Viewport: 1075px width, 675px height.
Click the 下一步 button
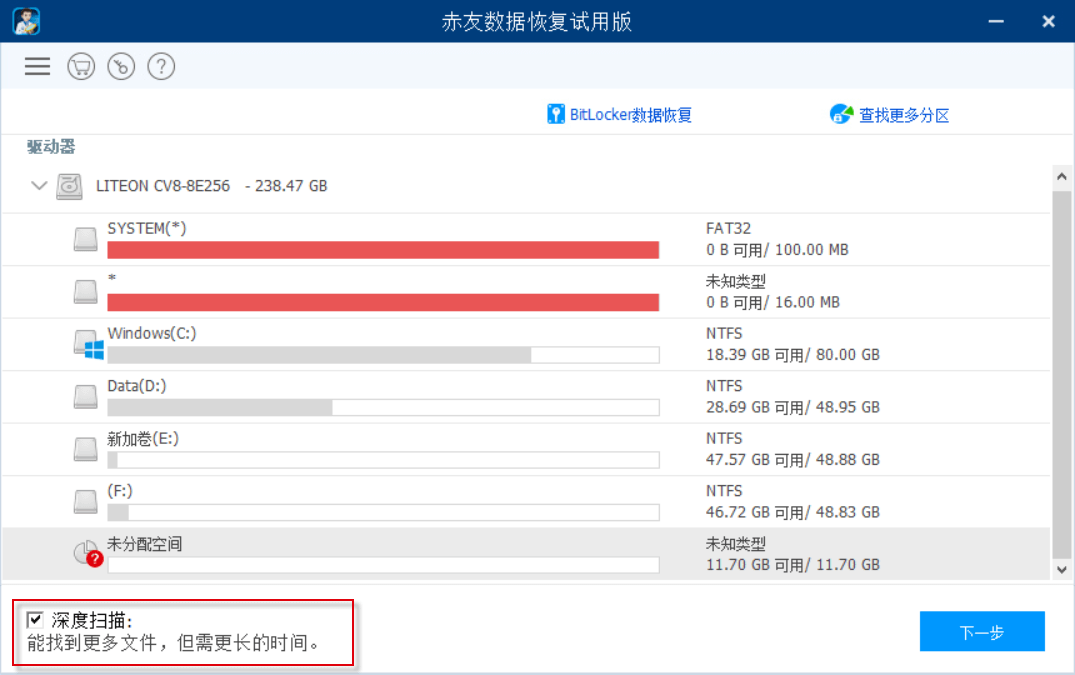(x=982, y=631)
